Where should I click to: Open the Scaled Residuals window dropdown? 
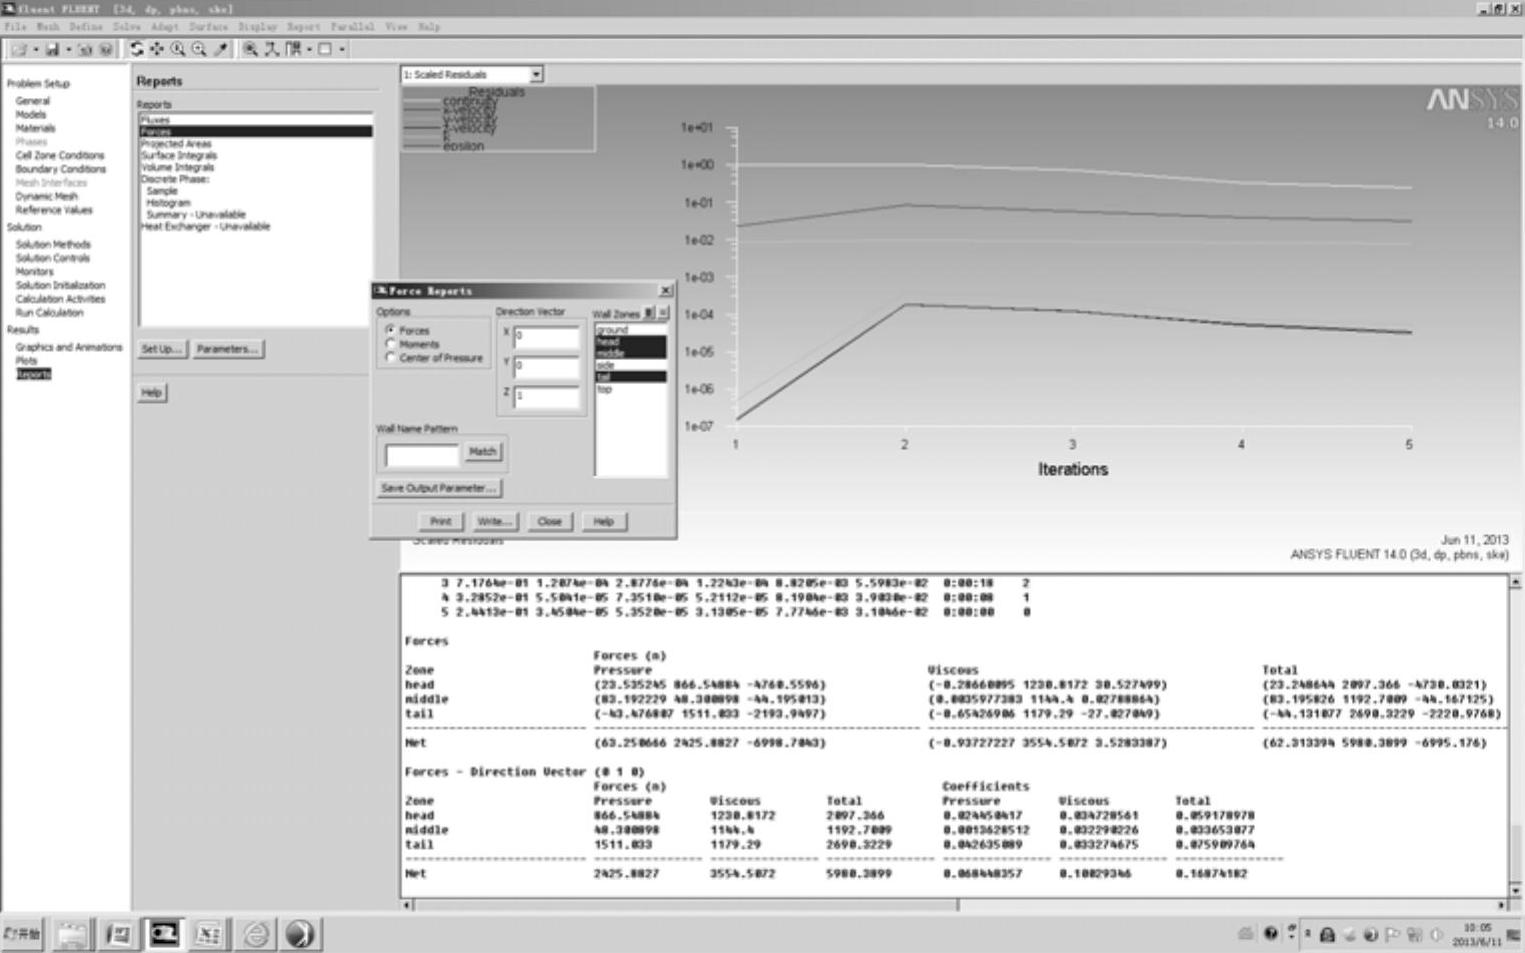pyautogui.click(x=536, y=74)
